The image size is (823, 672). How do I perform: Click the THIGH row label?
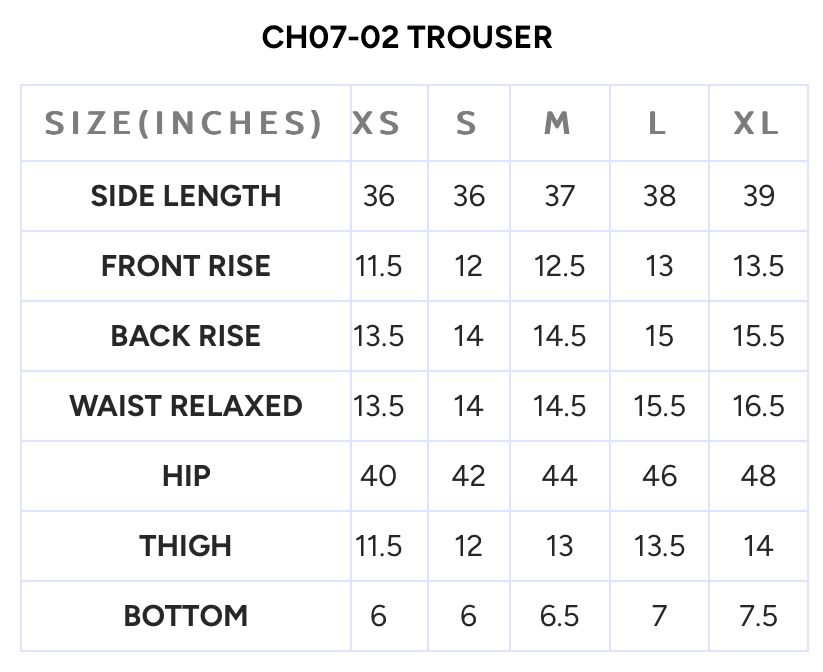(x=186, y=546)
